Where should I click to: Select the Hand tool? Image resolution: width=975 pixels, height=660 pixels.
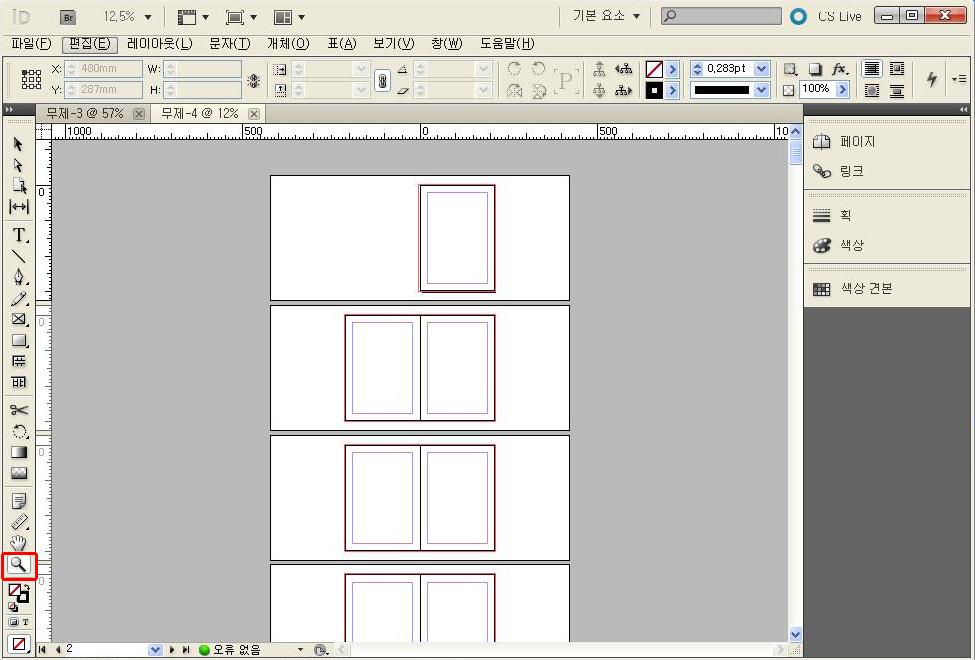(19, 543)
